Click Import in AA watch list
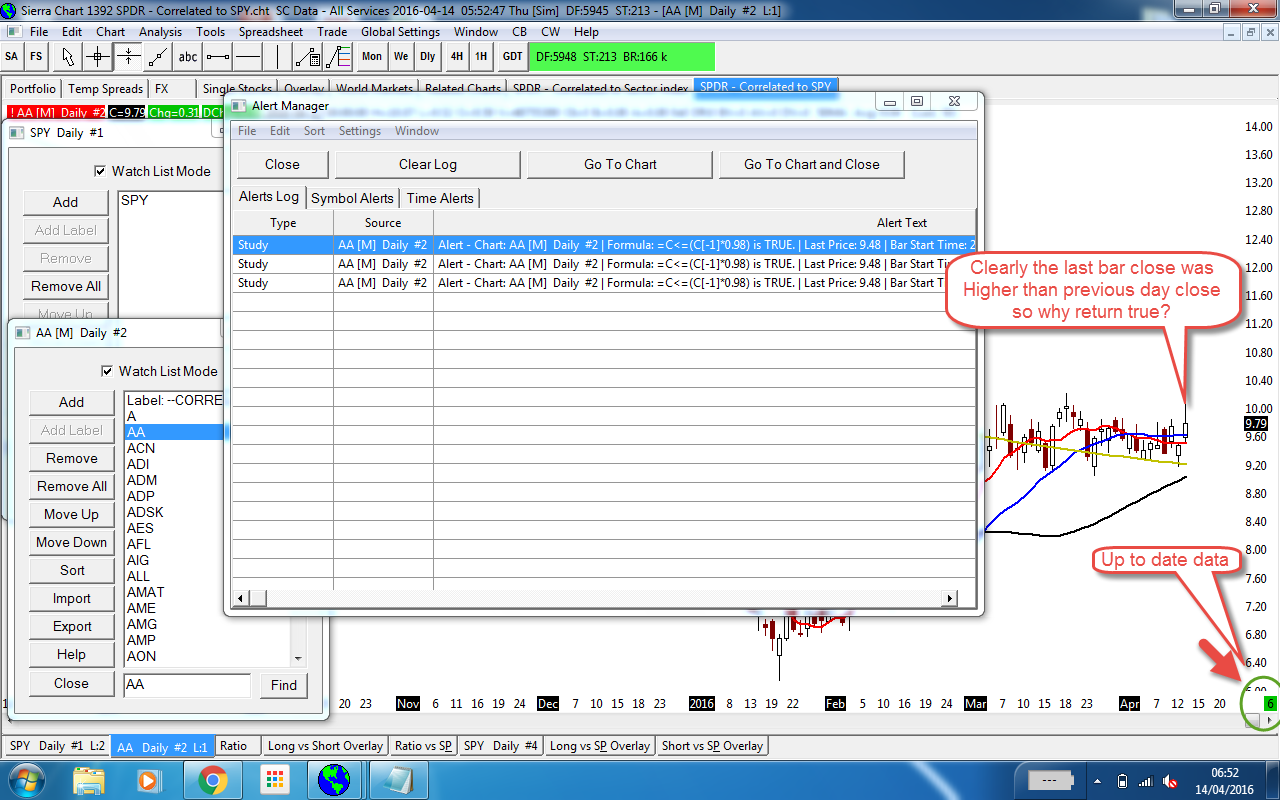1280x800 pixels. [71, 598]
